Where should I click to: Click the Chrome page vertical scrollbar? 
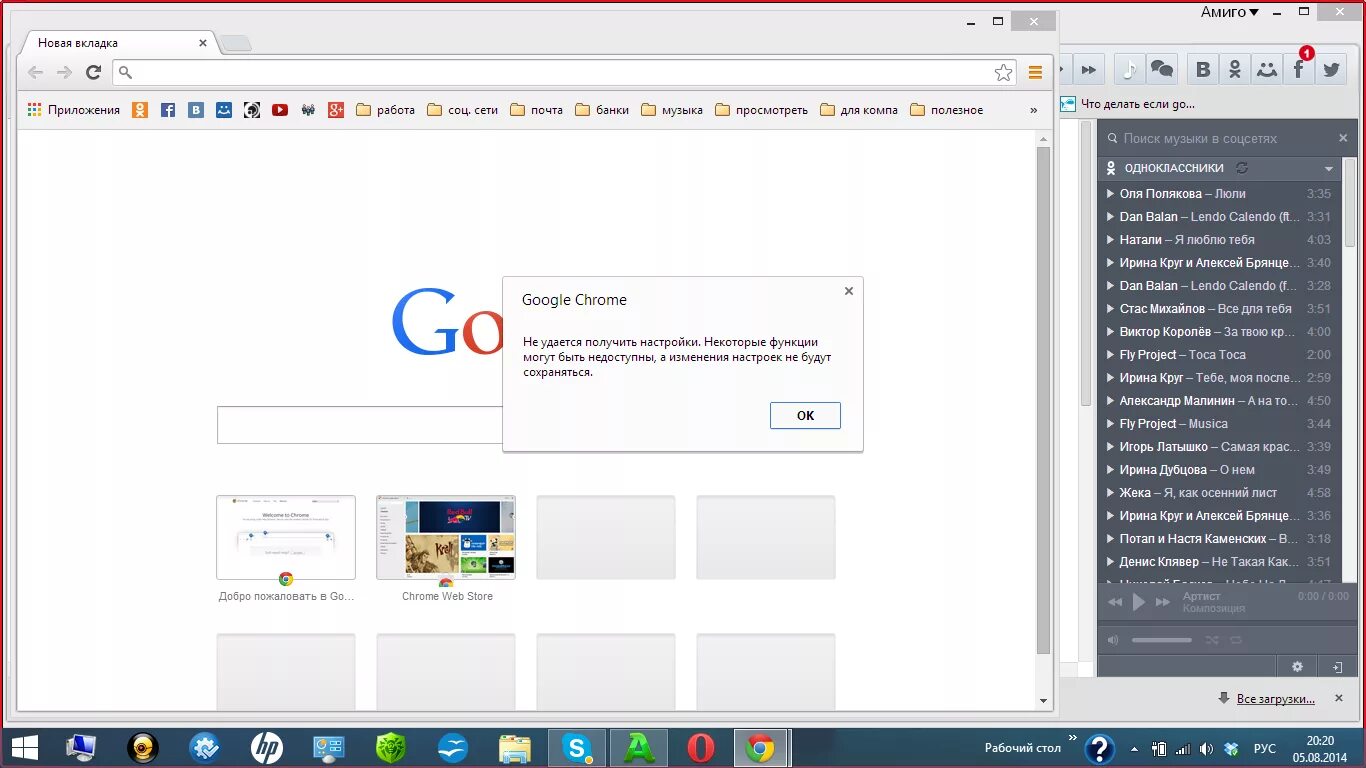(x=1043, y=400)
